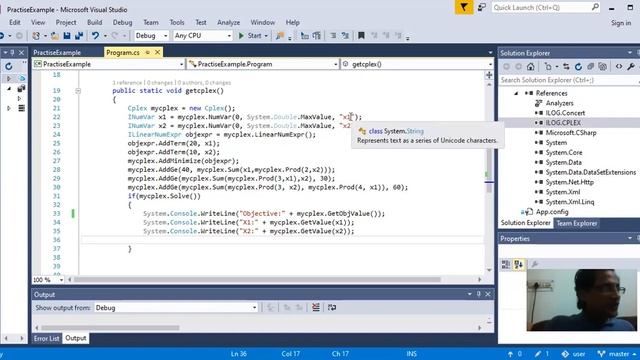Open the getcplex() member dropdown

[x=417, y=64]
